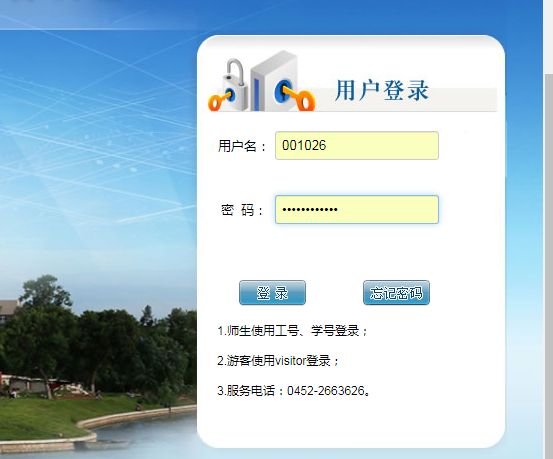
Task: Focus the 密码 password field
Action: coord(357,209)
